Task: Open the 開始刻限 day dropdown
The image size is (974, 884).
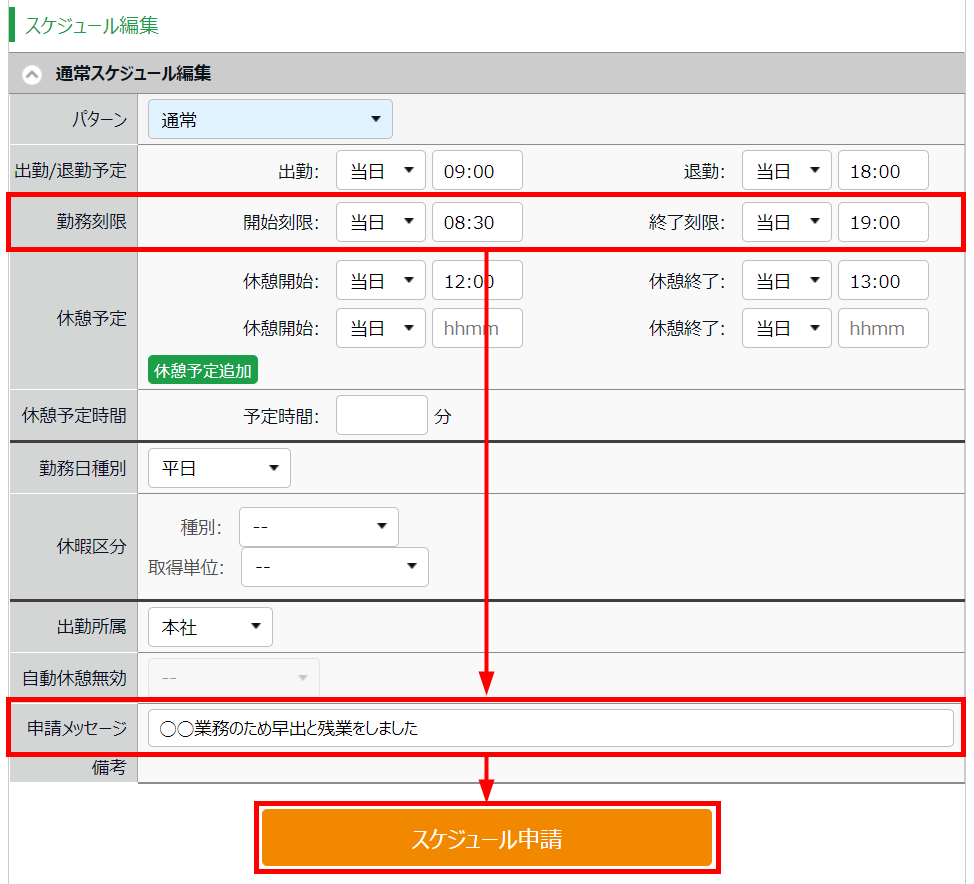Action: (381, 222)
